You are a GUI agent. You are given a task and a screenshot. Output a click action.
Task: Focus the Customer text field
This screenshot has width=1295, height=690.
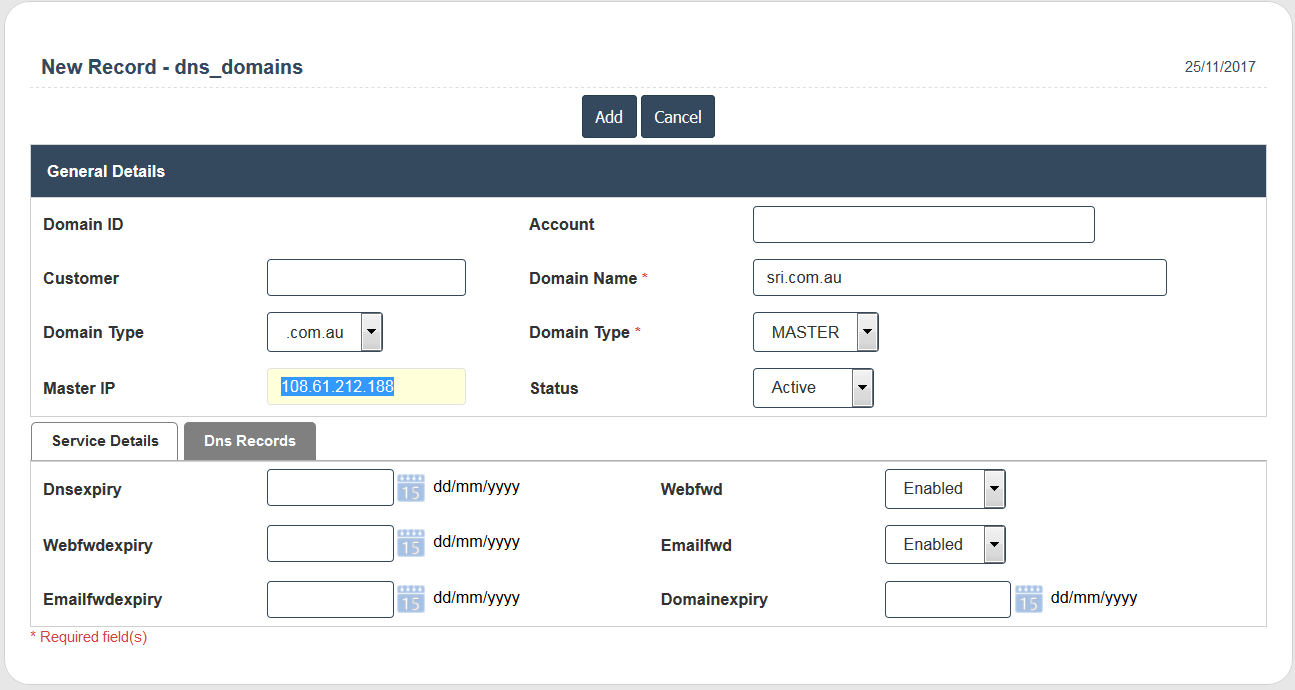point(366,278)
